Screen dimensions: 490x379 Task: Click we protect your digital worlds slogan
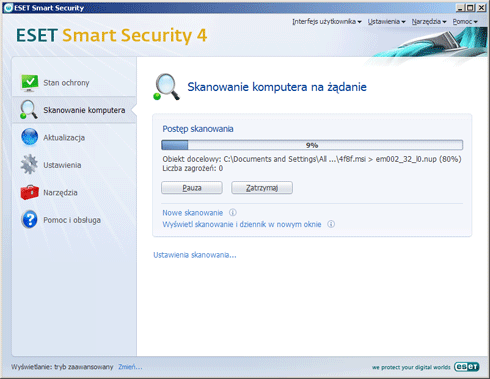point(411,367)
